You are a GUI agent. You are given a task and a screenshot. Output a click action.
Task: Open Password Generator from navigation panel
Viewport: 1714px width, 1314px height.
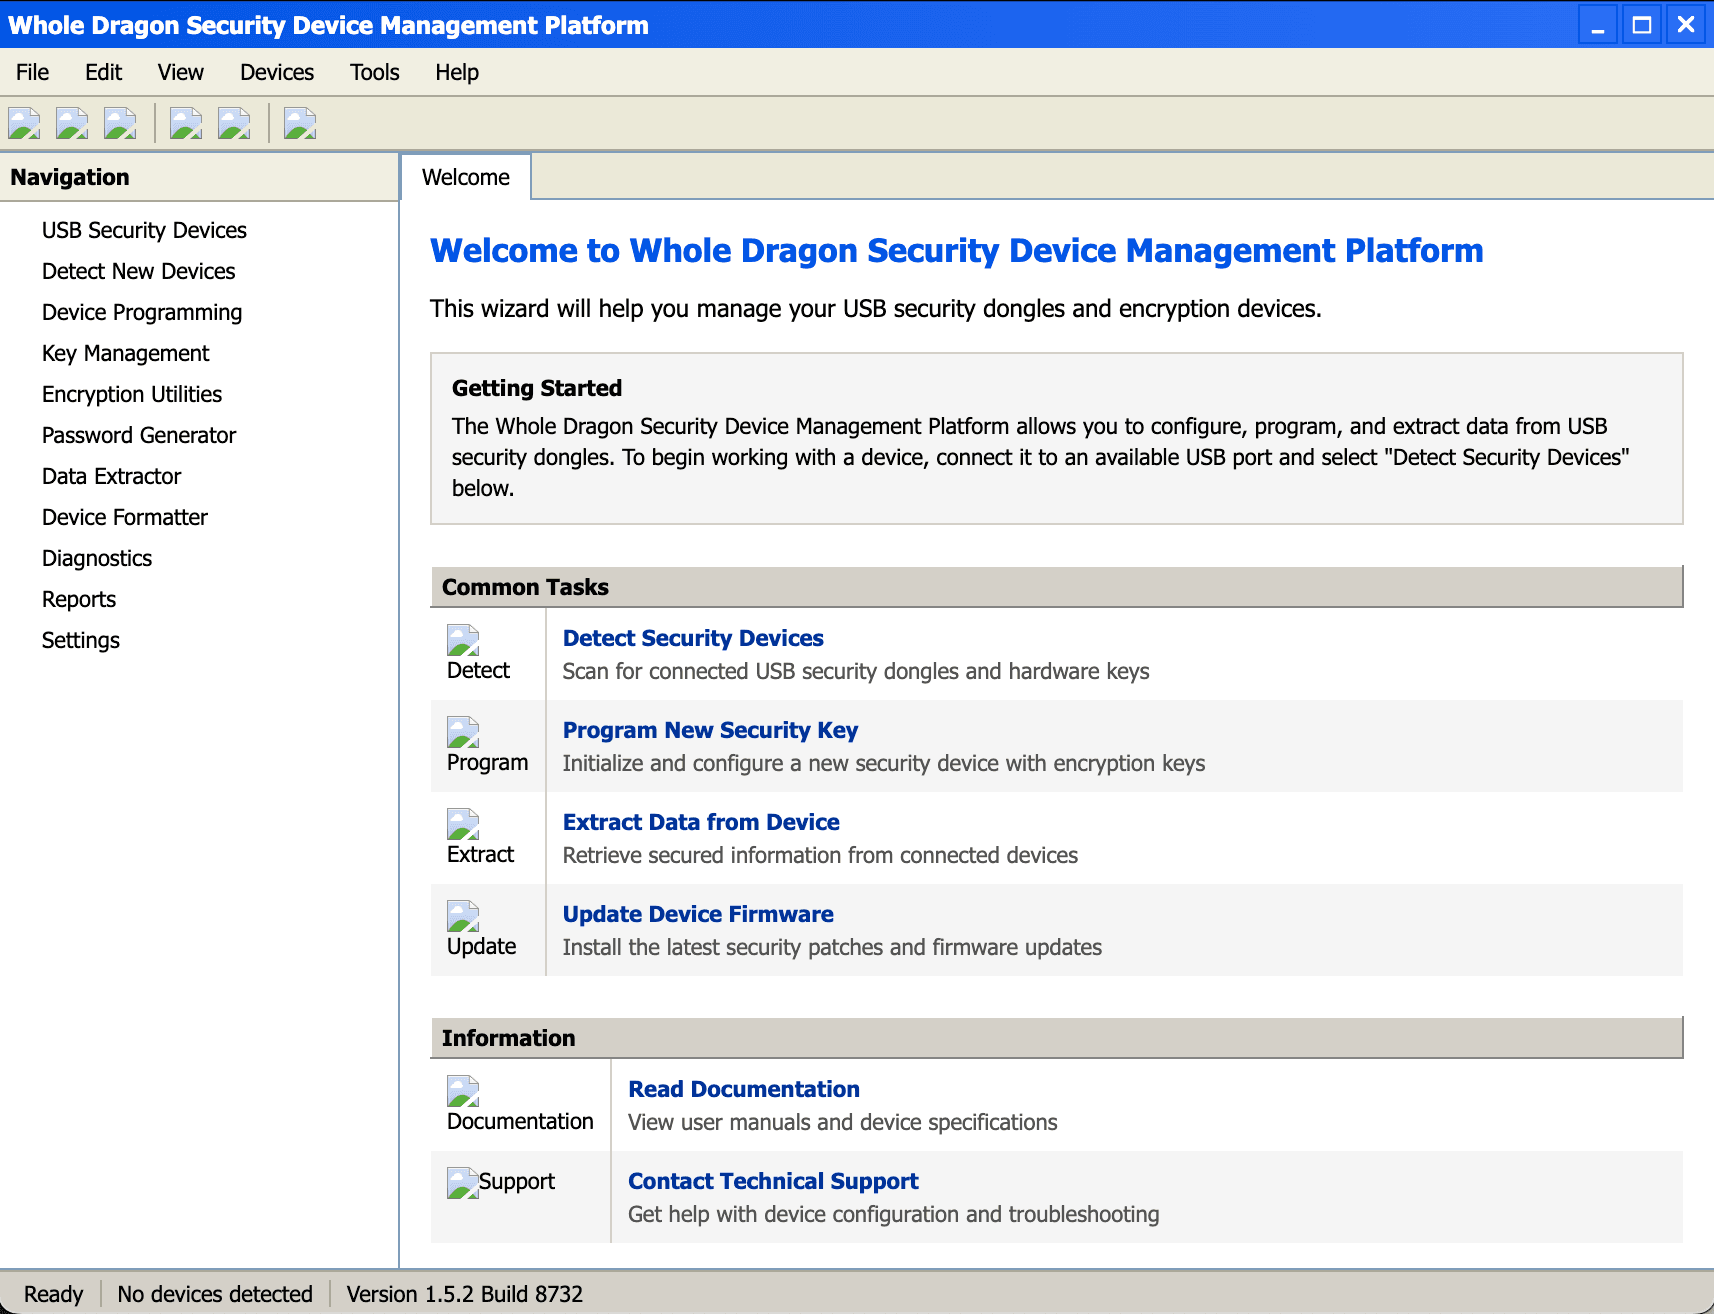[139, 435]
